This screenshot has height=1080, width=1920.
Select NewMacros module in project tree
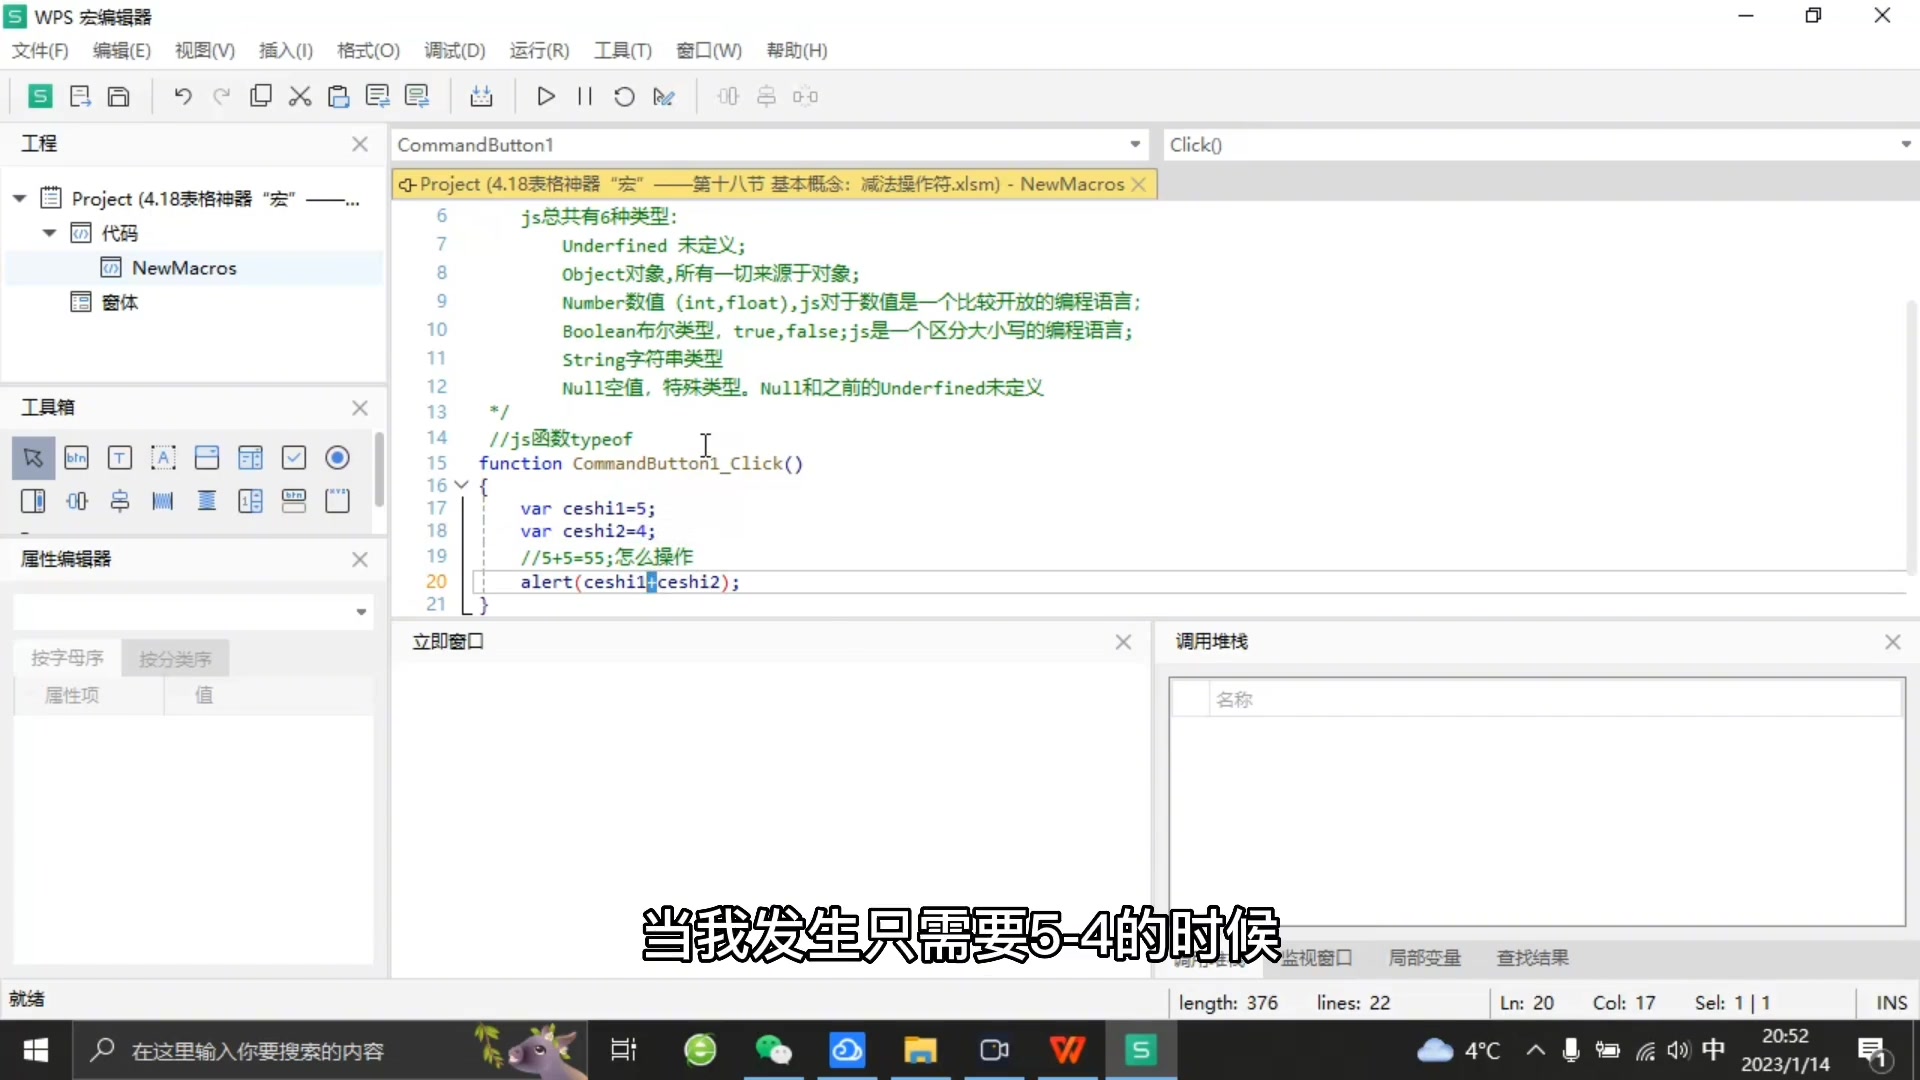(184, 268)
